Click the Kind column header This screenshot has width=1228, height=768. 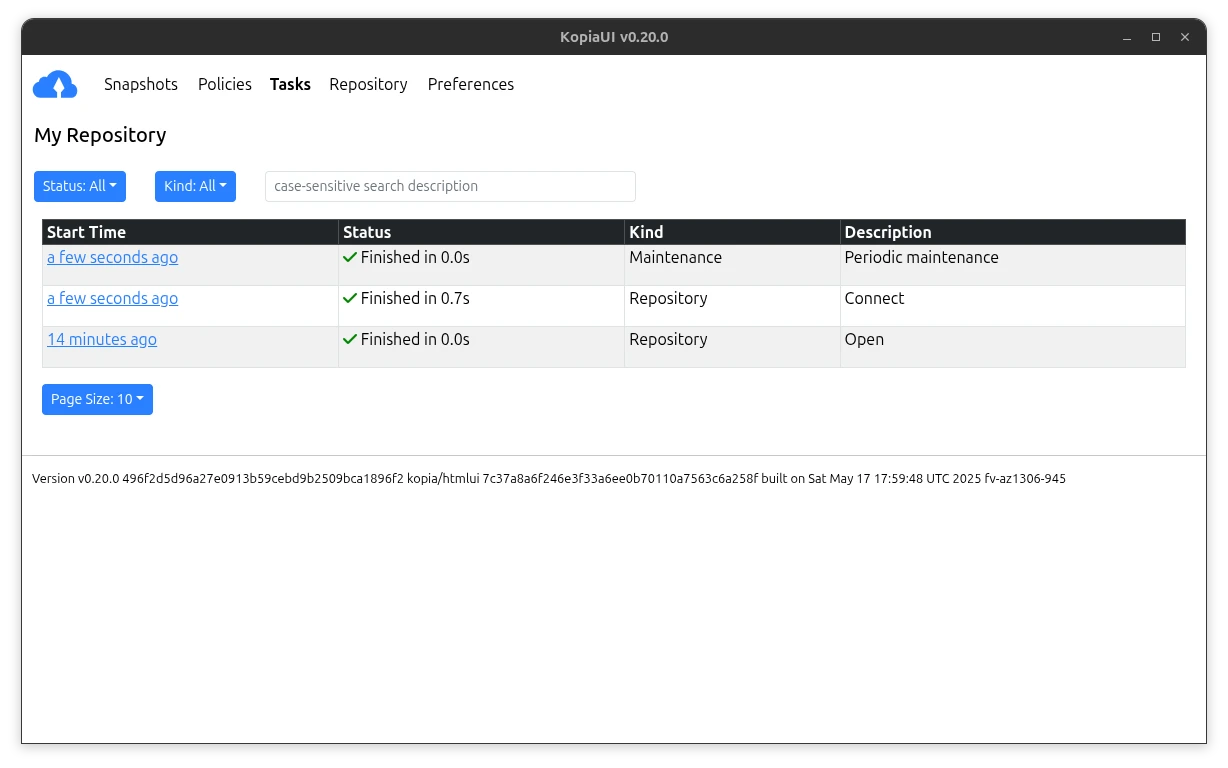click(646, 232)
